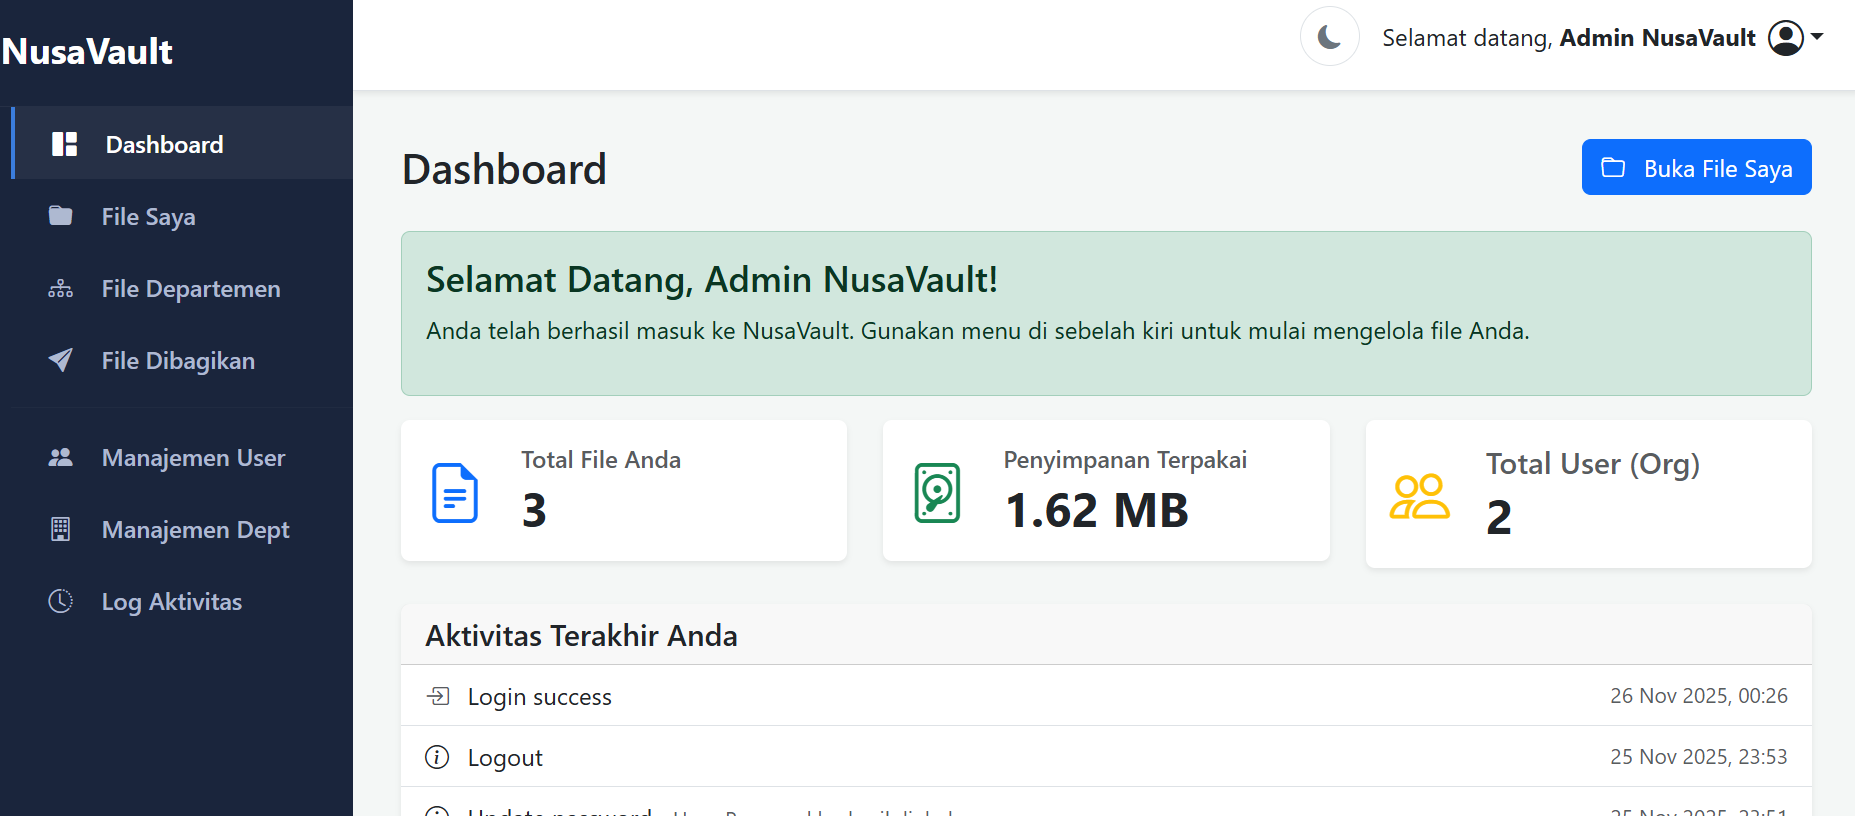
Task: Click the NusaVault brand logo link
Action: click(87, 51)
